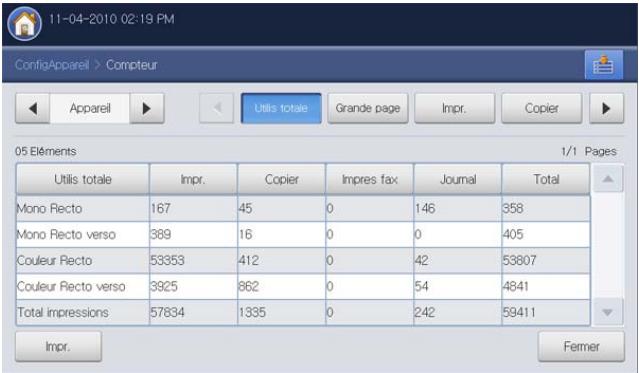
Task: Click the value 57834 in Total impressions
Action: coord(167,313)
